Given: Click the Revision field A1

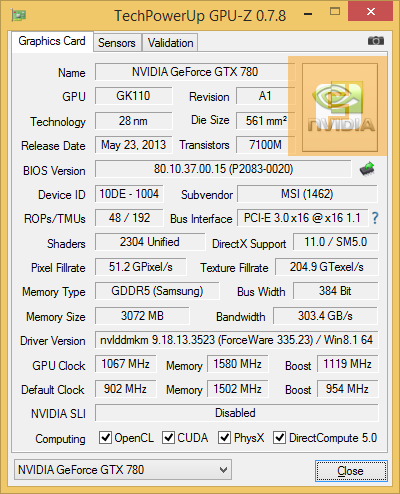Looking at the screenshot, I should click(x=265, y=96).
